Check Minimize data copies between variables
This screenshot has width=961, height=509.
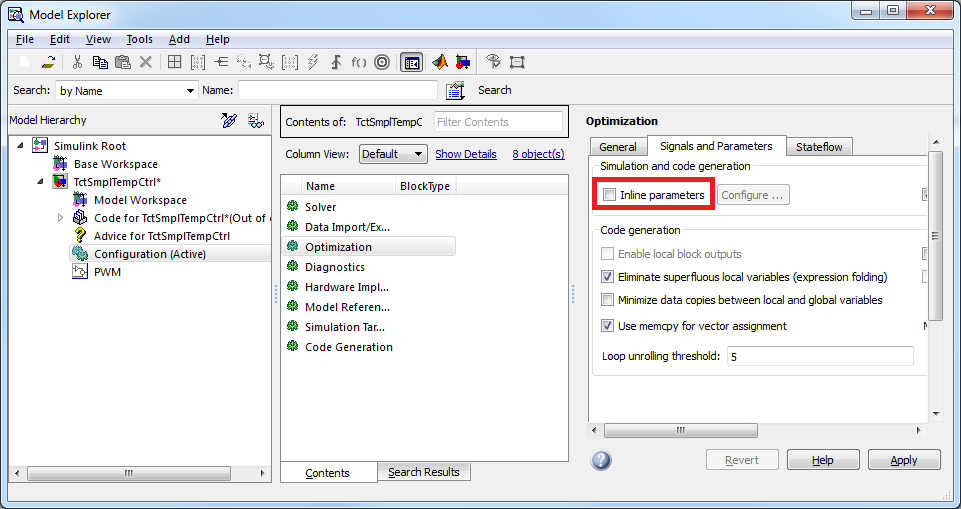tap(607, 300)
